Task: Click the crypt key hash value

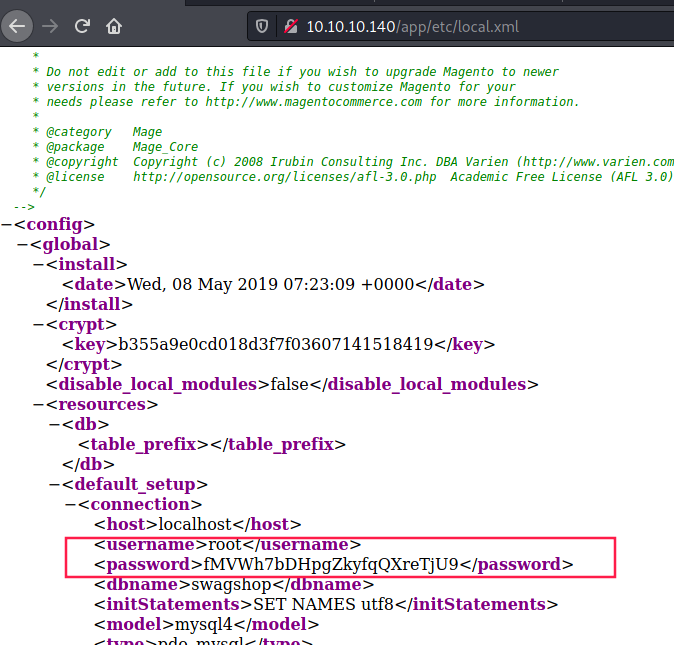Action: (x=285, y=344)
